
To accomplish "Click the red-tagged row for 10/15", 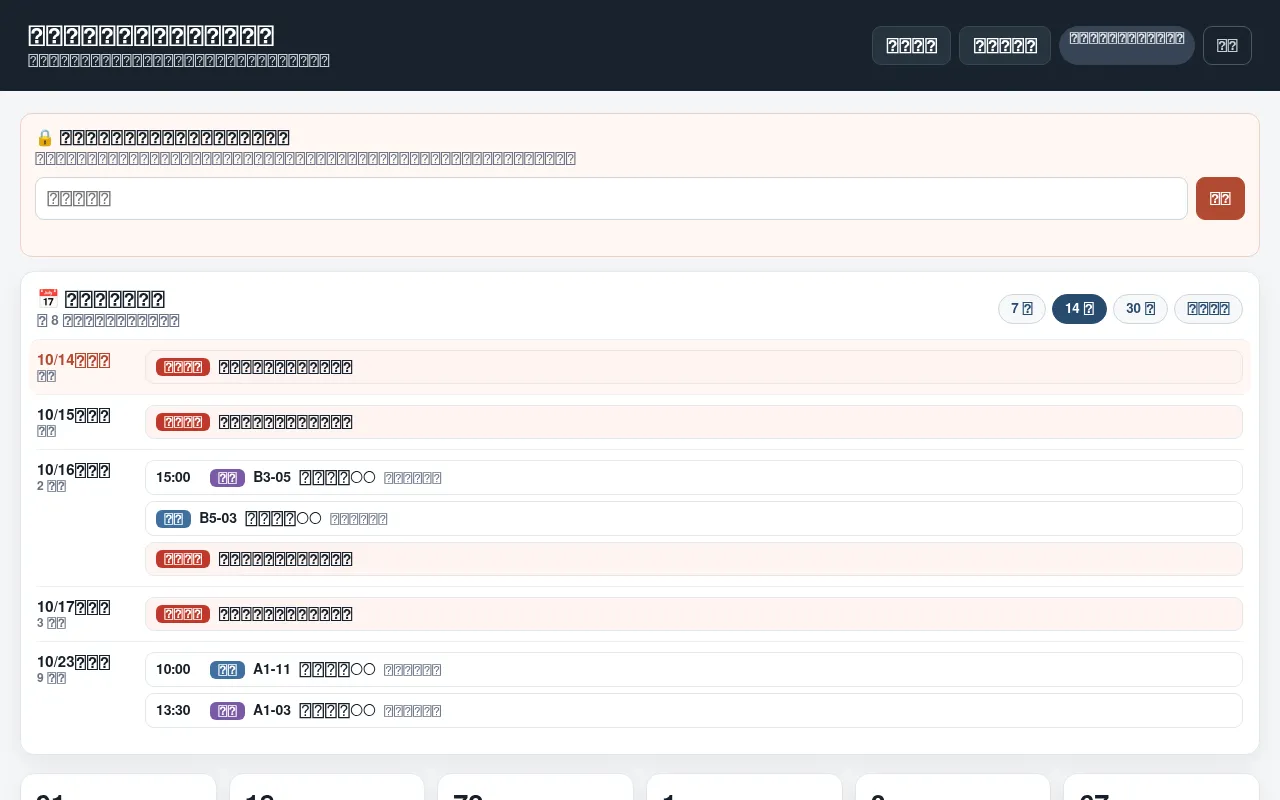I will pos(694,422).
